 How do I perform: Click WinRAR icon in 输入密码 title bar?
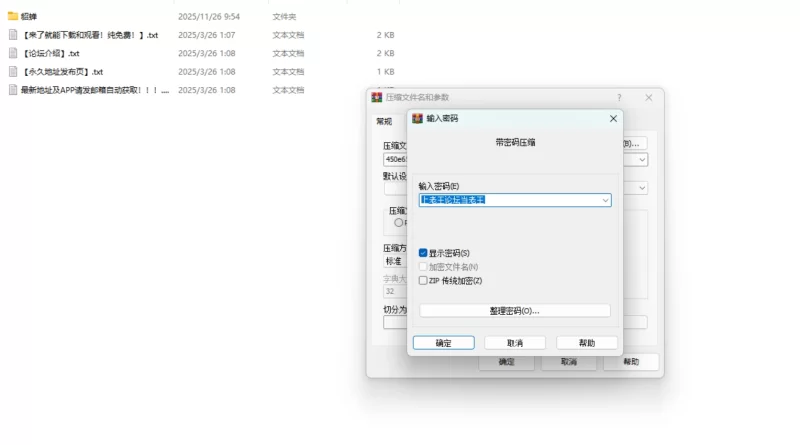click(x=417, y=118)
